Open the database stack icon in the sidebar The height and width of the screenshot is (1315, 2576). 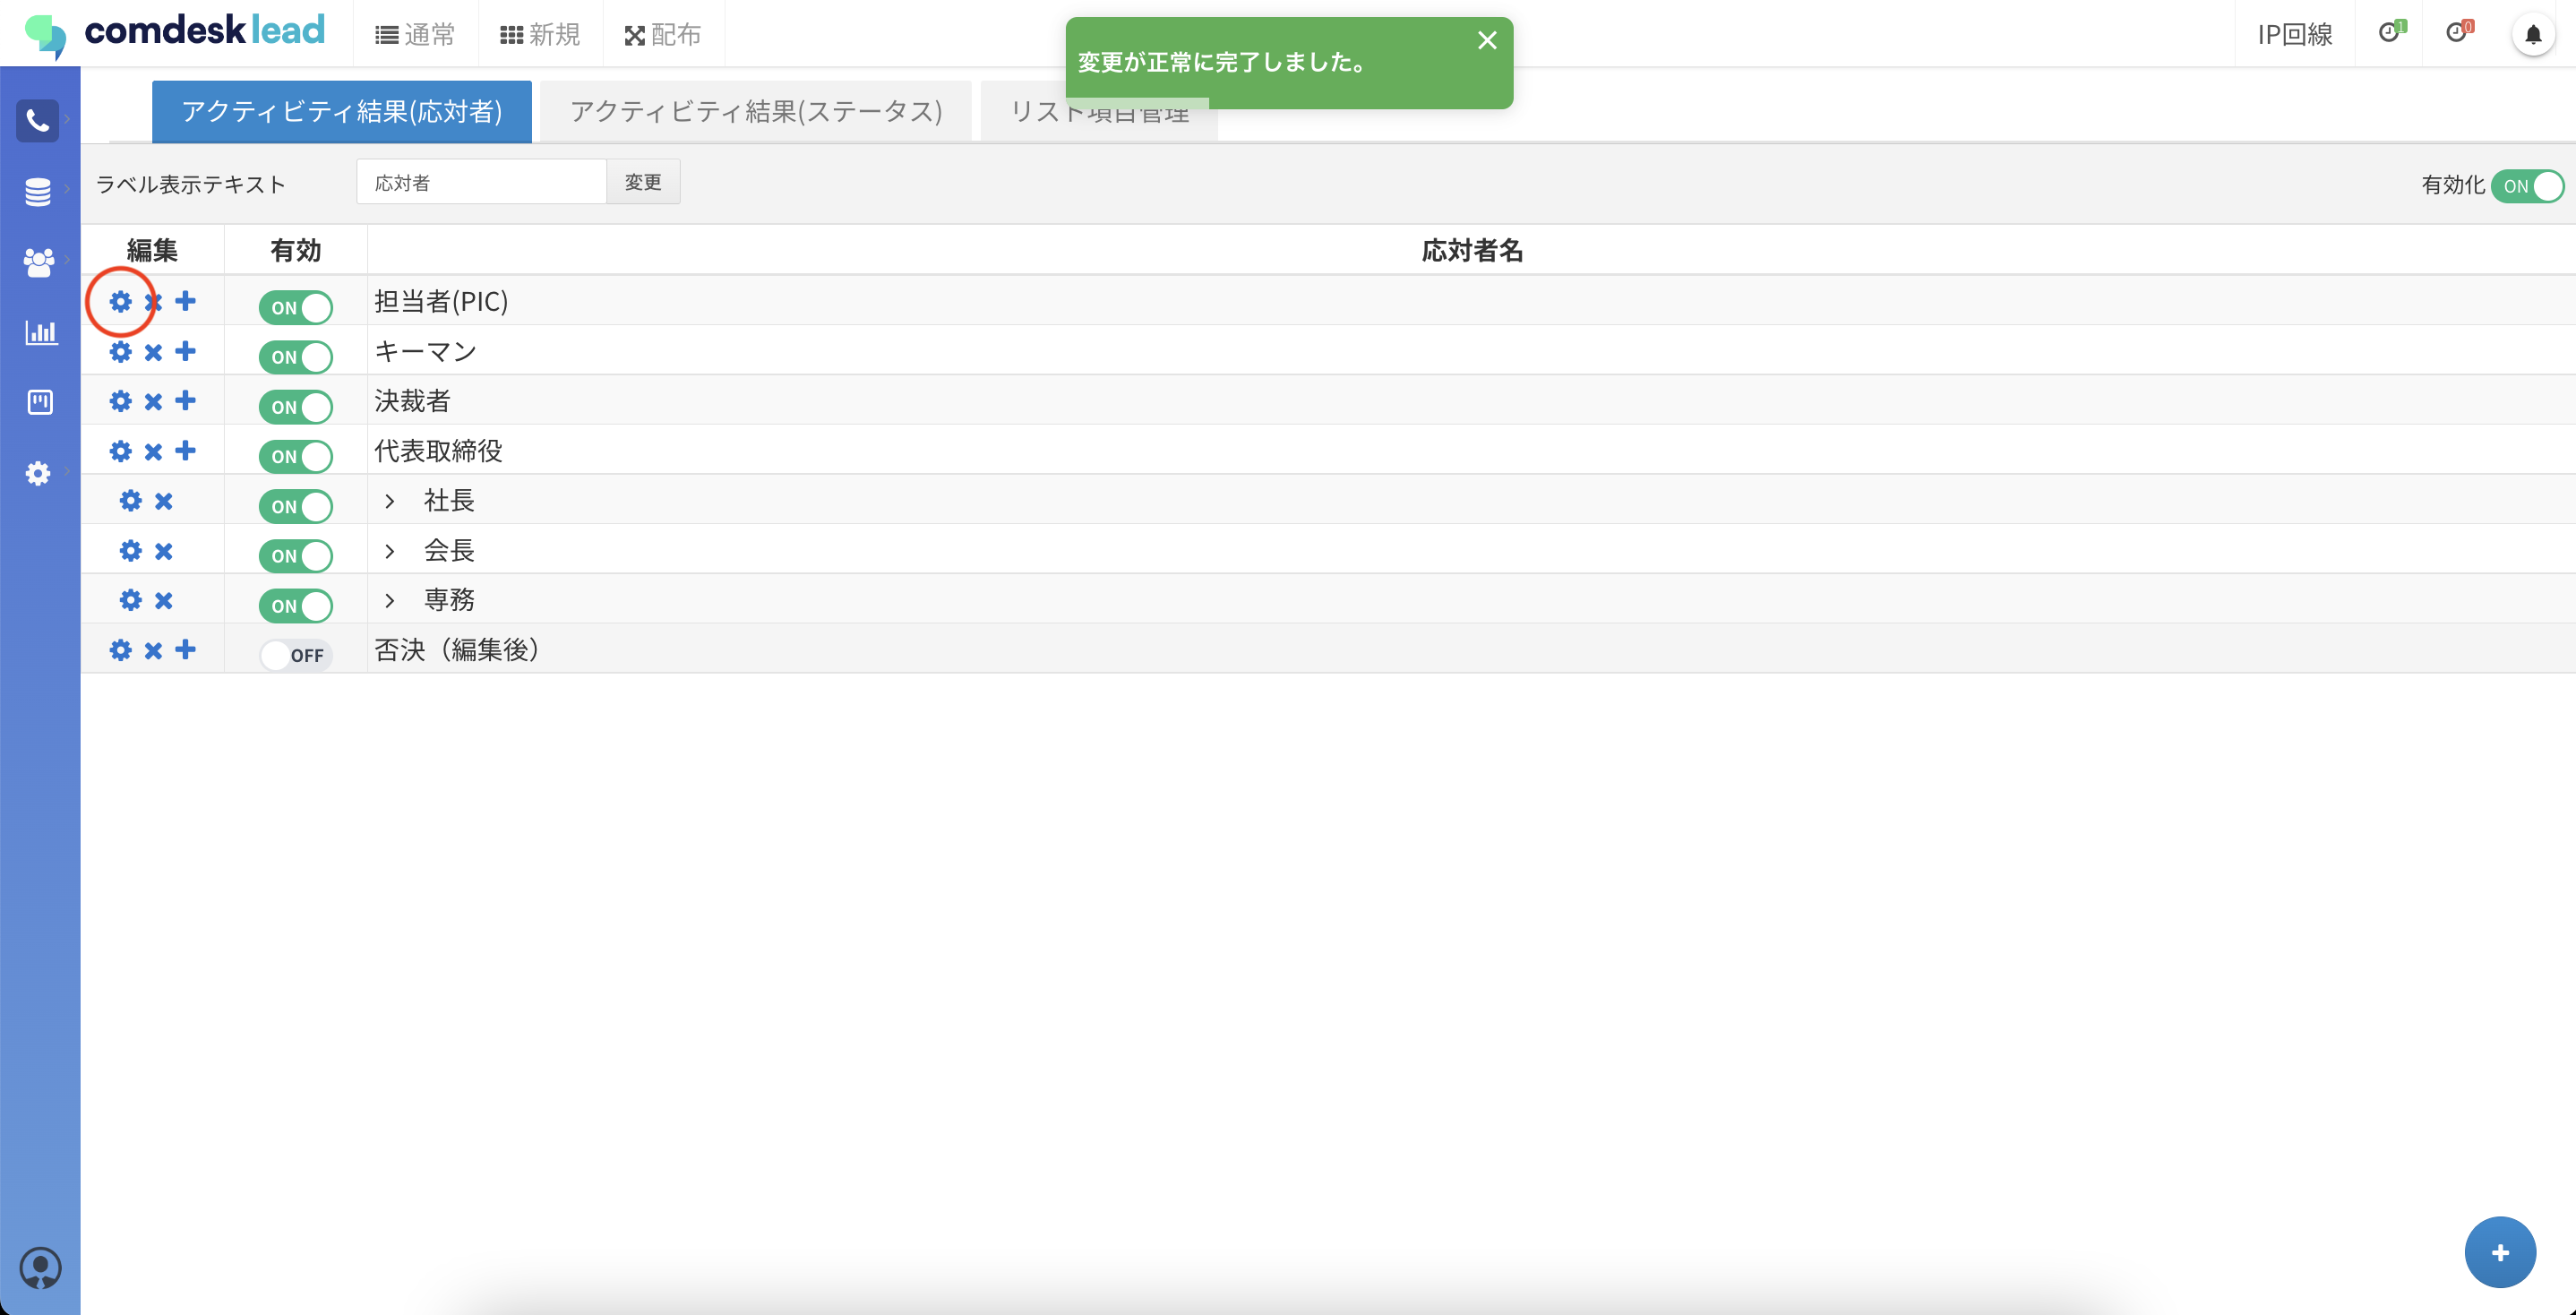click(38, 191)
